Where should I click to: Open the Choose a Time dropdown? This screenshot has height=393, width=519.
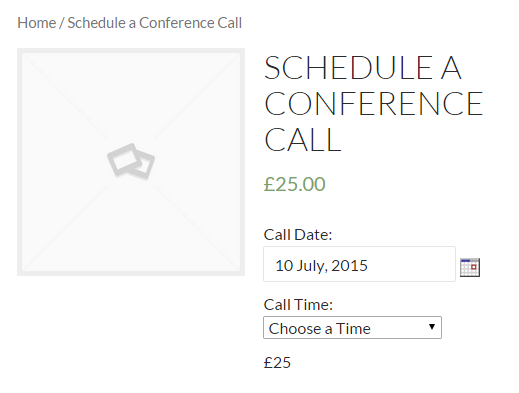[x=352, y=328]
